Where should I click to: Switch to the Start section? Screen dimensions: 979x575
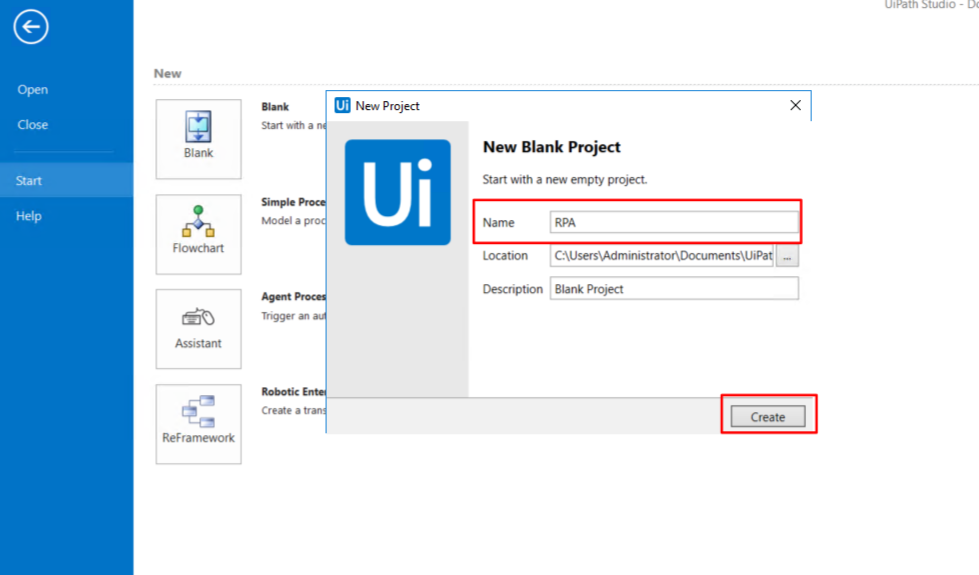point(66,180)
